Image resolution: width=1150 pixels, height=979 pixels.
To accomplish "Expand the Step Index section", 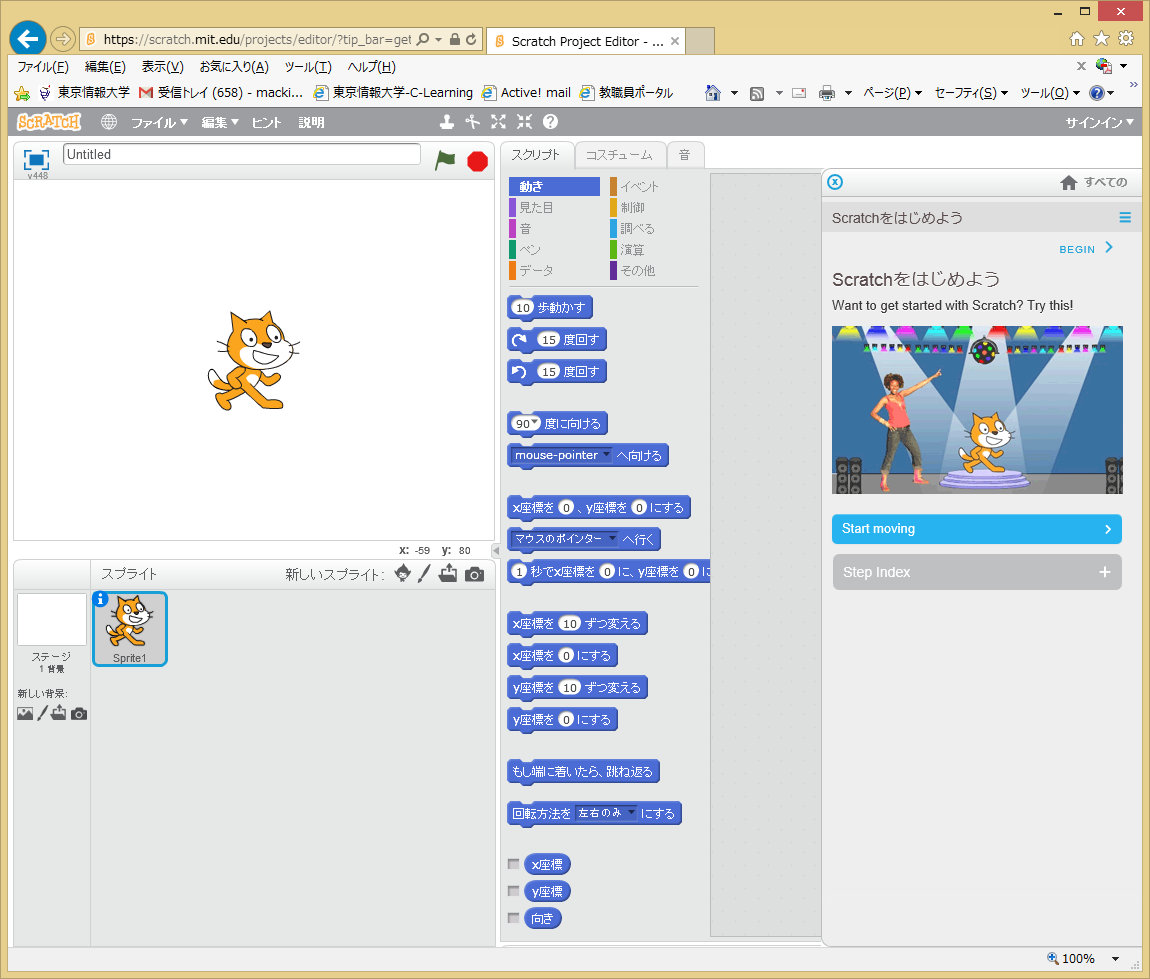I will (x=977, y=572).
